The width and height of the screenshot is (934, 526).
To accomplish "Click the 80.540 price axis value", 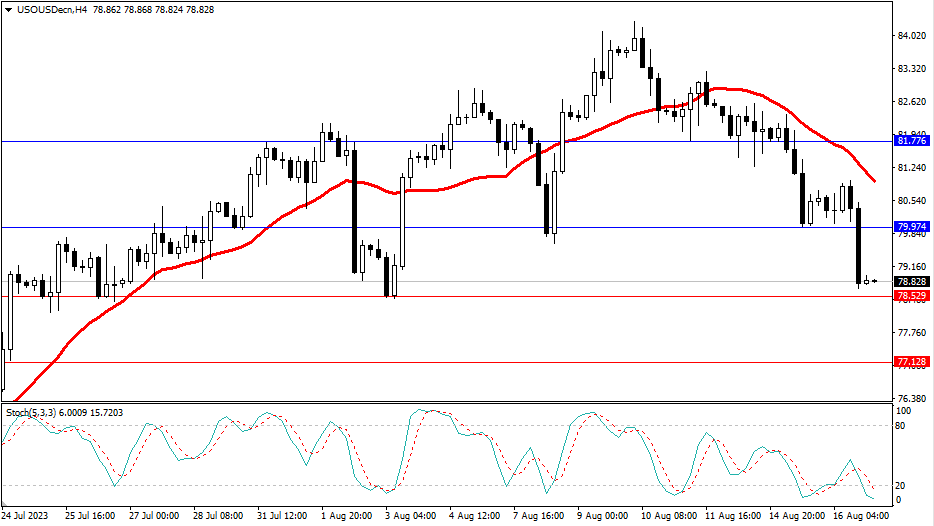I will [911, 201].
